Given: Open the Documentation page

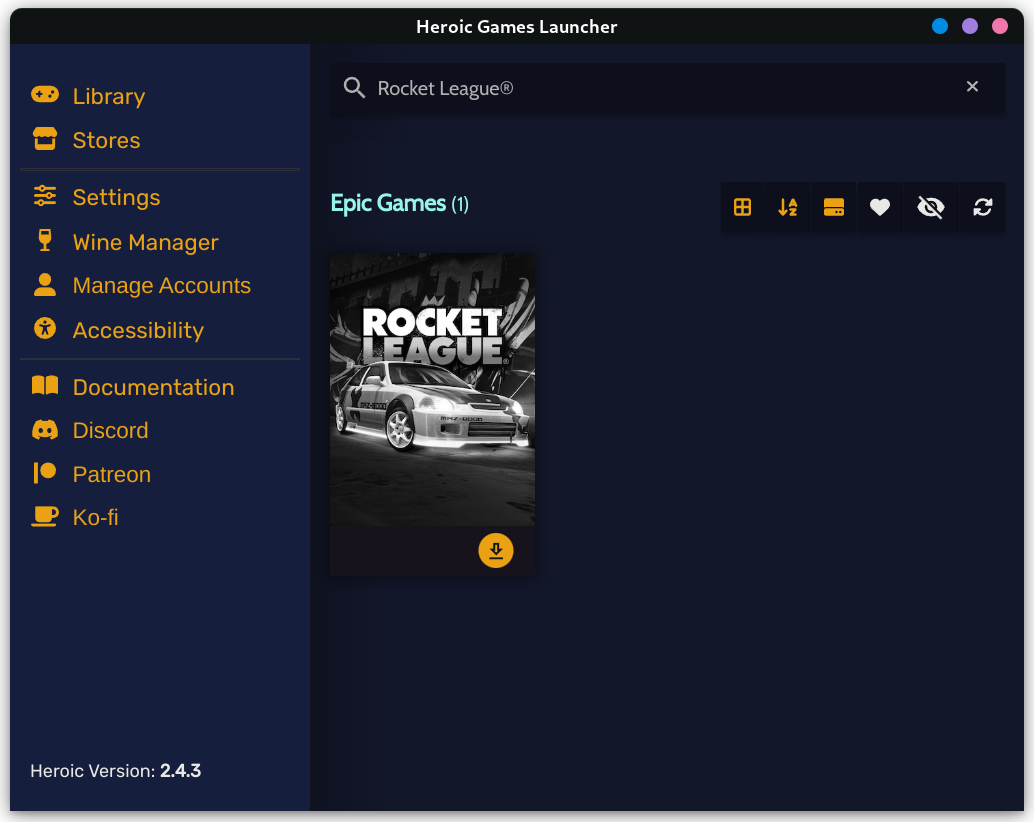Looking at the screenshot, I should click(x=153, y=386).
